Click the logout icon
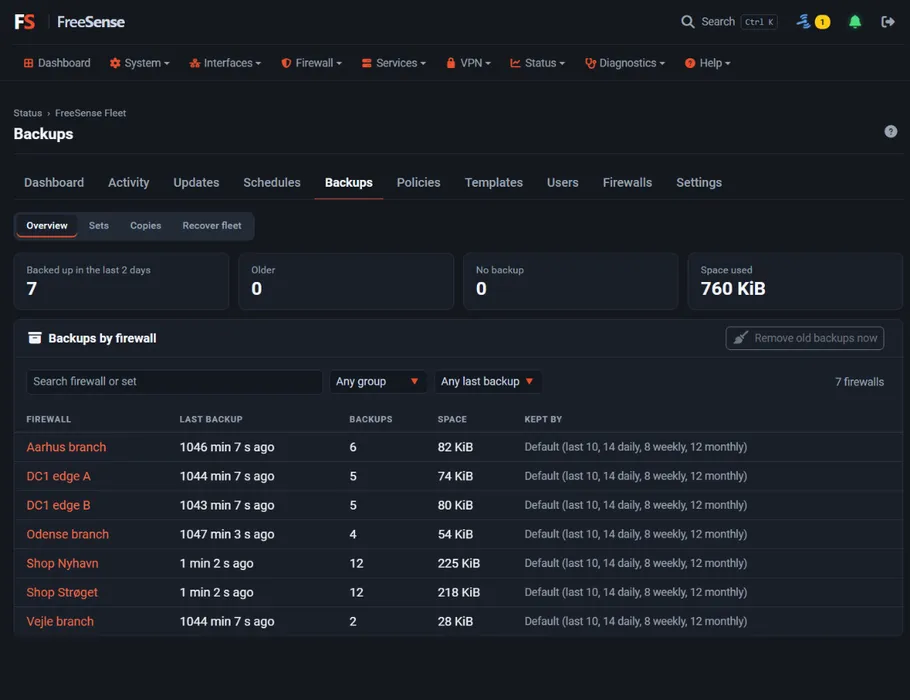The width and height of the screenshot is (910, 700). click(887, 22)
